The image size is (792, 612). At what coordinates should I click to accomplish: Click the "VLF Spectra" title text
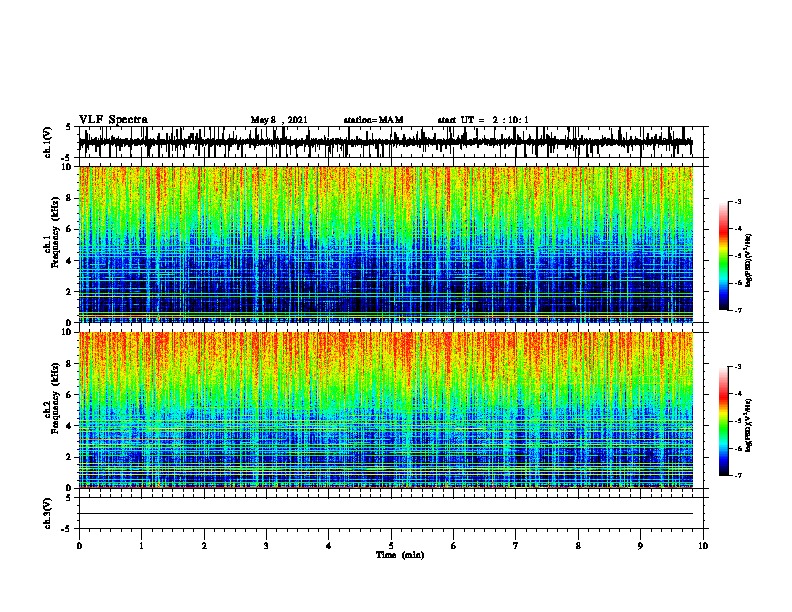(x=113, y=120)
